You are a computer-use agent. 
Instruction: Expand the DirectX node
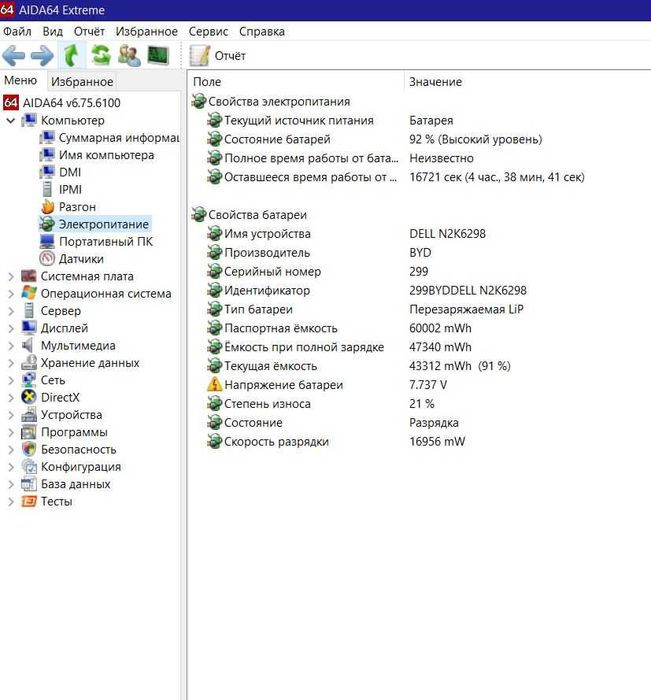click(11, 398)
